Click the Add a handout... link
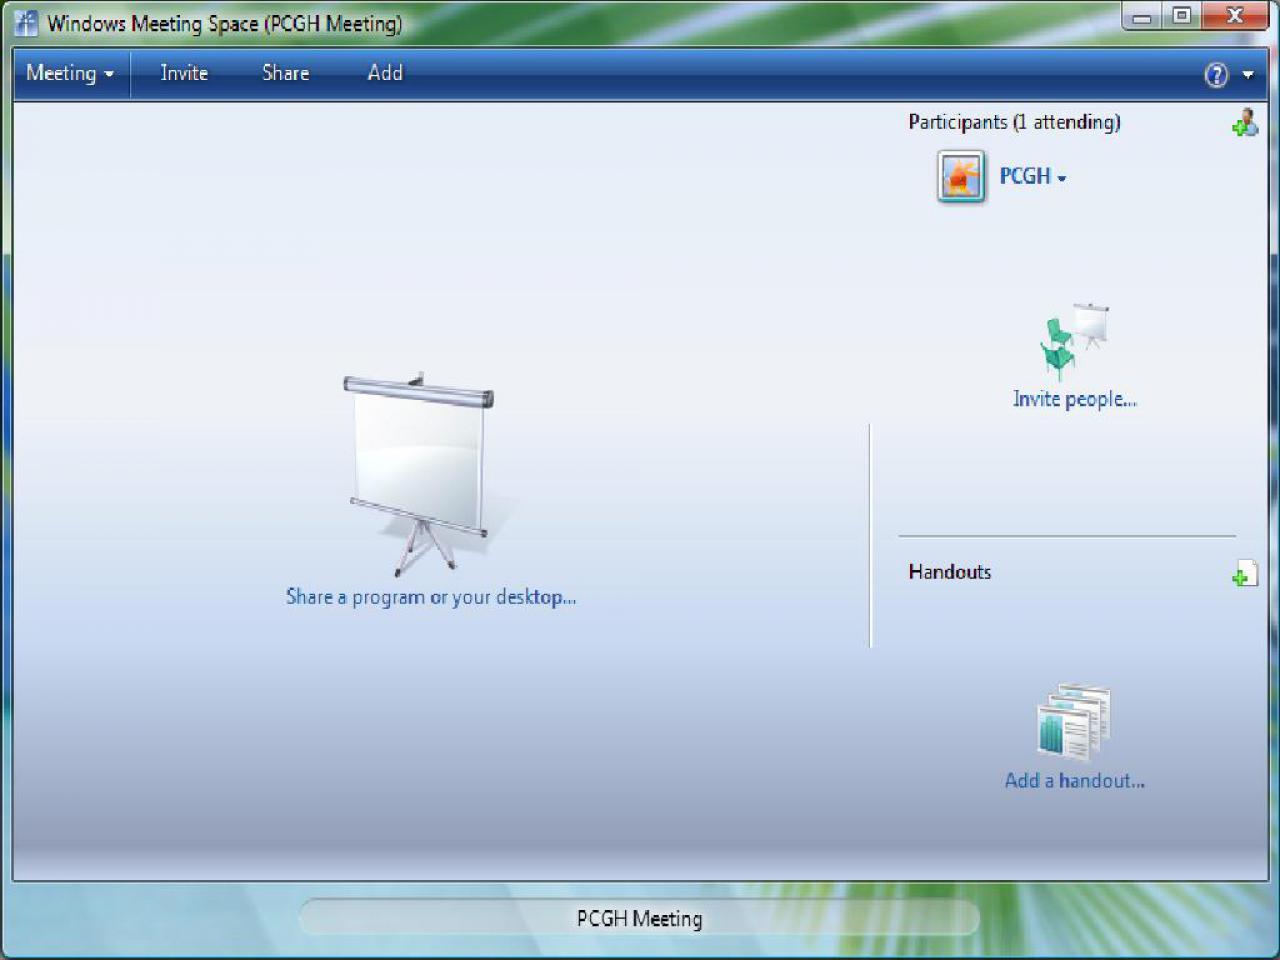The image size is (1280, 960). tap(1075, 781)
